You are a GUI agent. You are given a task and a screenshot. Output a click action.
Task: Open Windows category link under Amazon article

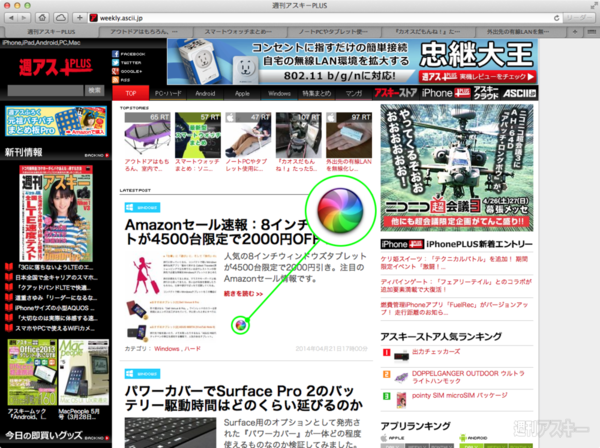point(166,349)
